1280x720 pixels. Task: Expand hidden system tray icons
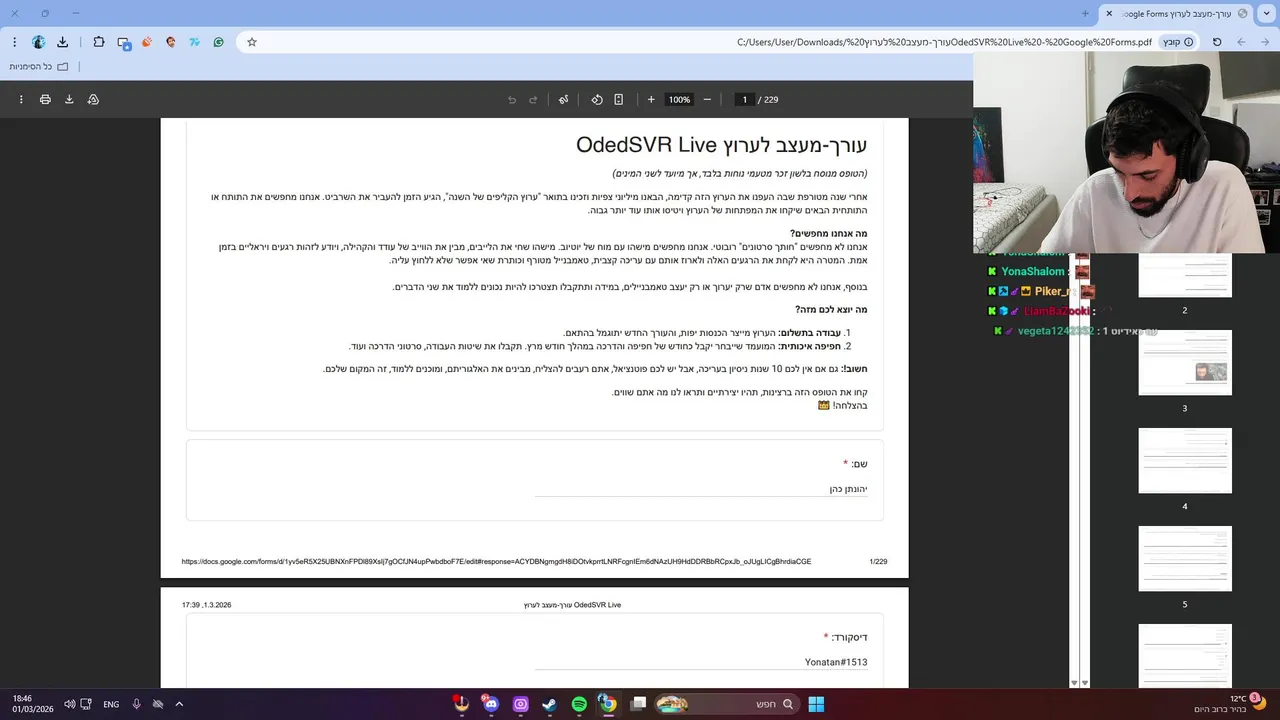179,704
